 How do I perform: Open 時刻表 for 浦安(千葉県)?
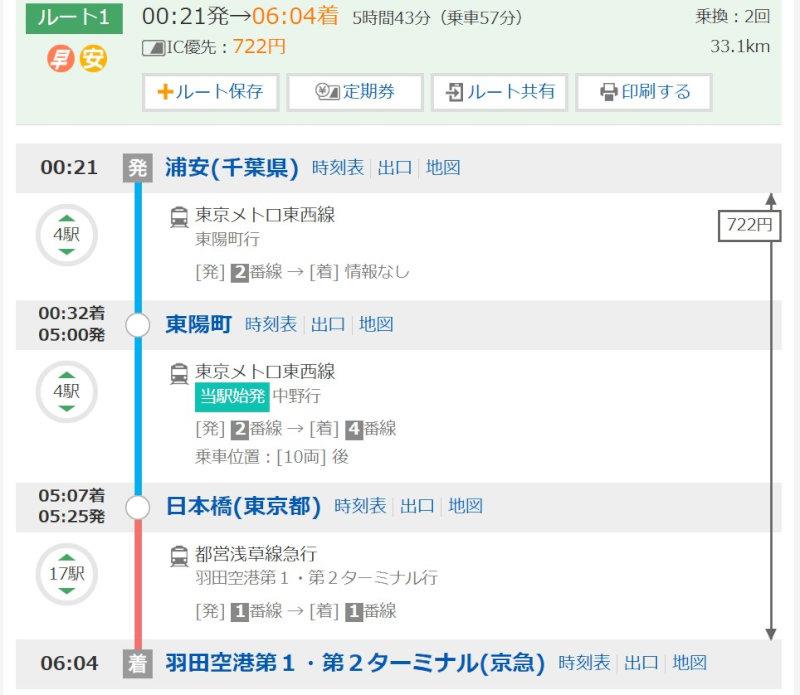coord(338,168)
